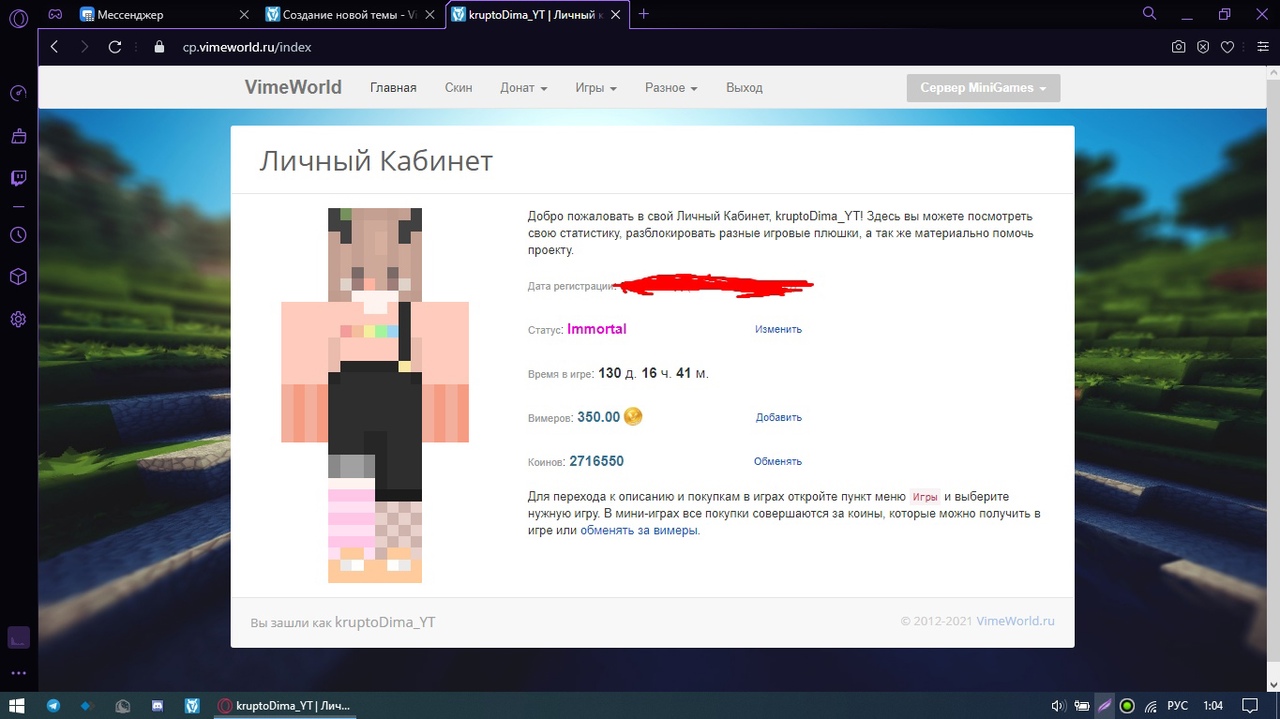1280x719 pixels.
Task: Expand the Разное dropdown menu
Action: 671,88
